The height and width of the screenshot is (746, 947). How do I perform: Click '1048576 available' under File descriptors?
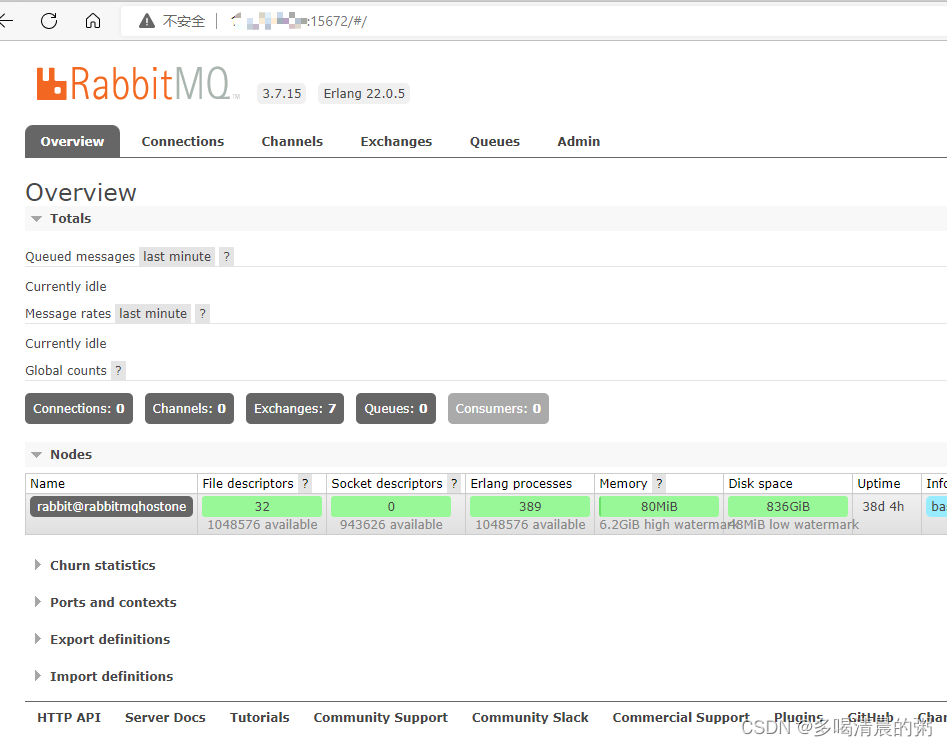pos(262,524)
